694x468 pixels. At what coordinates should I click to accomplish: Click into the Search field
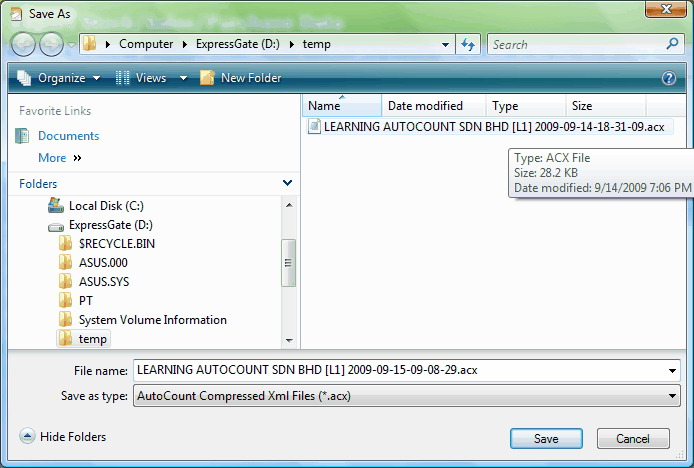pyautogui.click(x=575, y=44)
